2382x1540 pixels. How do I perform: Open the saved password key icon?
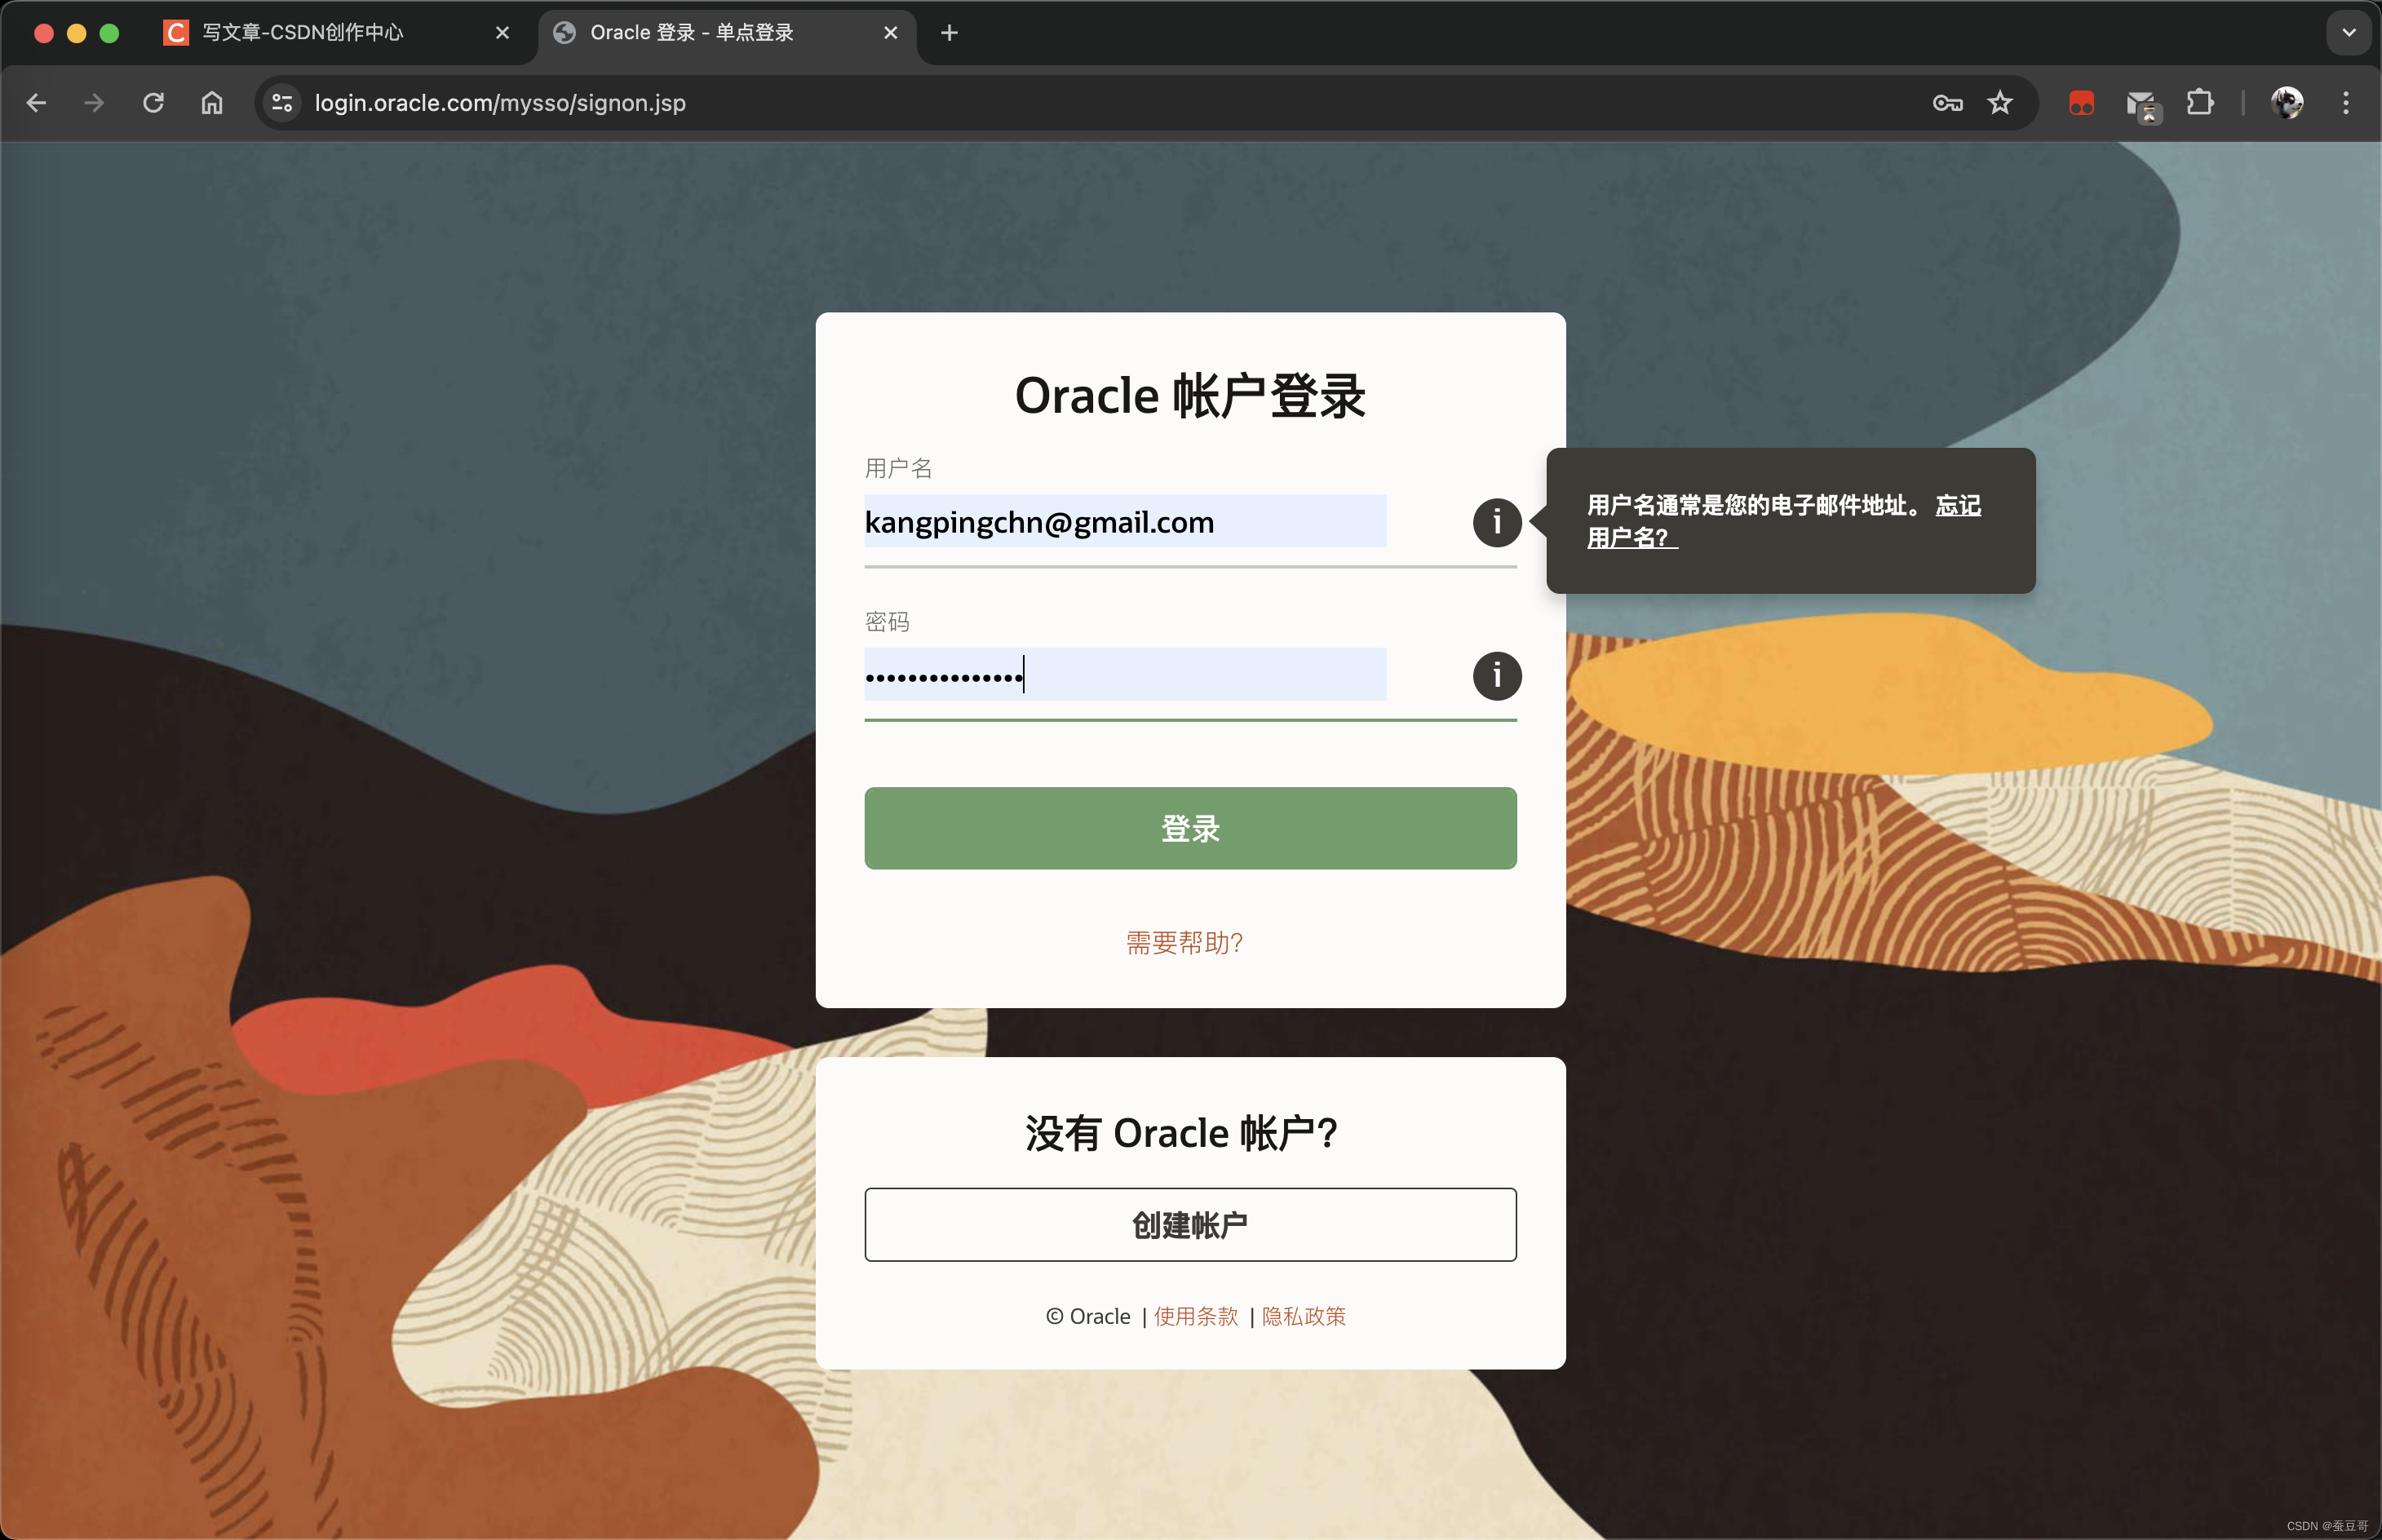click(1947, 103)
